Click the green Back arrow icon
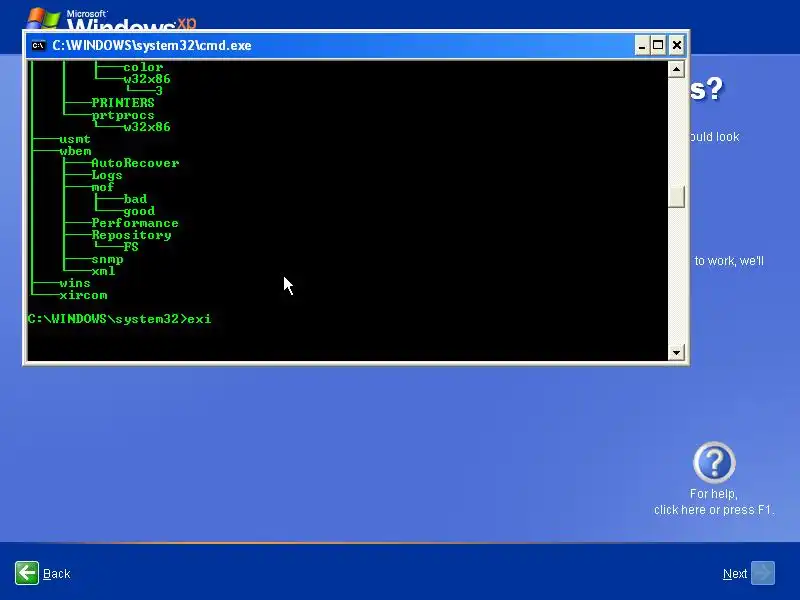This screenshot has height=600, width=800. pos(27,573)
